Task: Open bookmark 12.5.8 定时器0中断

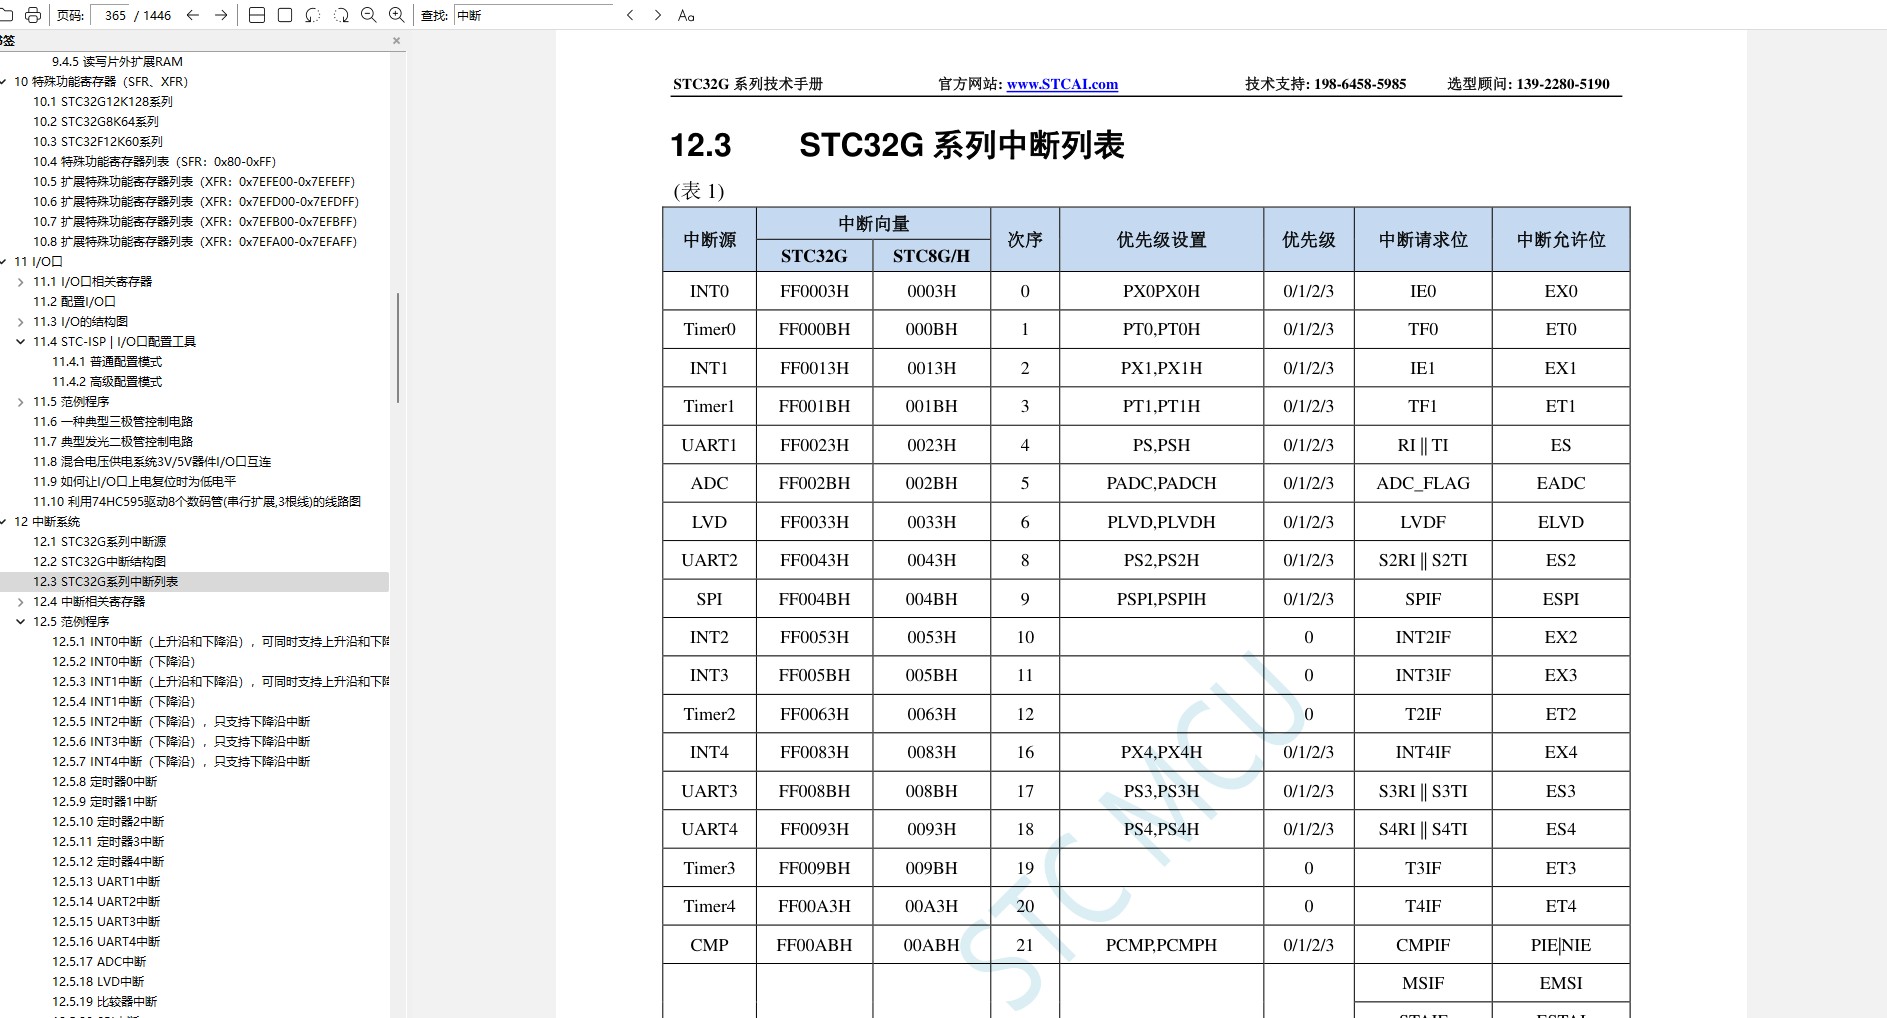Action: click(105, 782)
